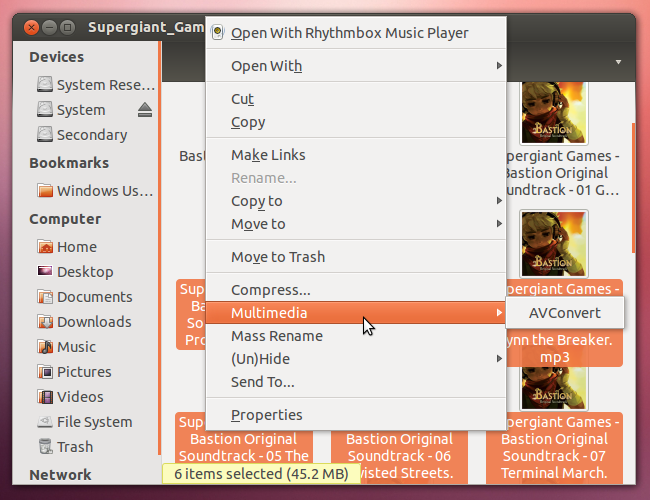Choose Compress... from the menu
This screenshot has height=500, width=650.
[x=356, y=290]
